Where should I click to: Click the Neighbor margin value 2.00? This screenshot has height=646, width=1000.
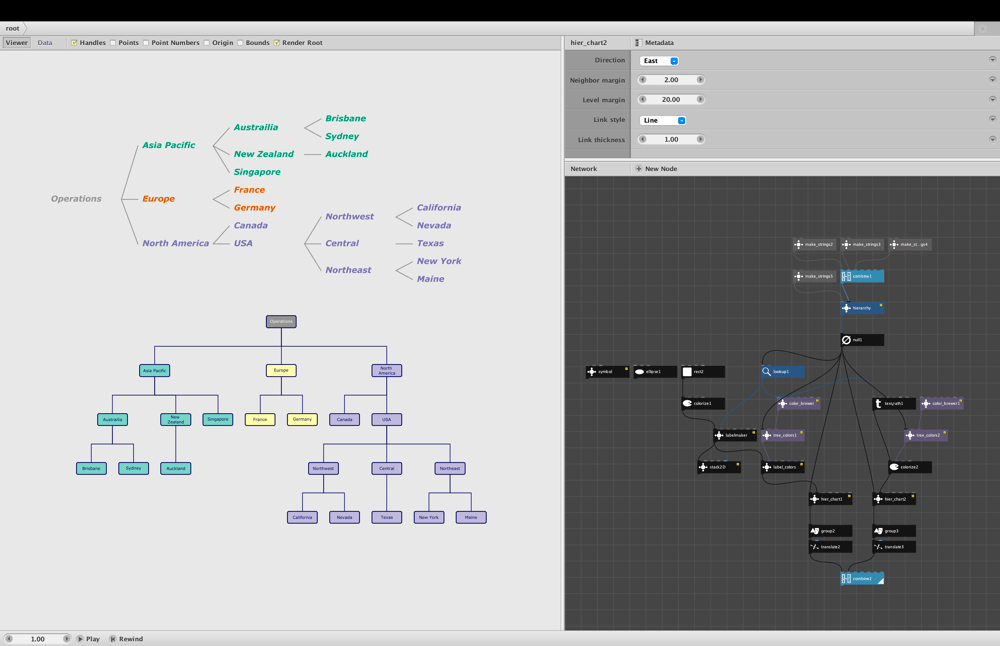pos(671,80)
